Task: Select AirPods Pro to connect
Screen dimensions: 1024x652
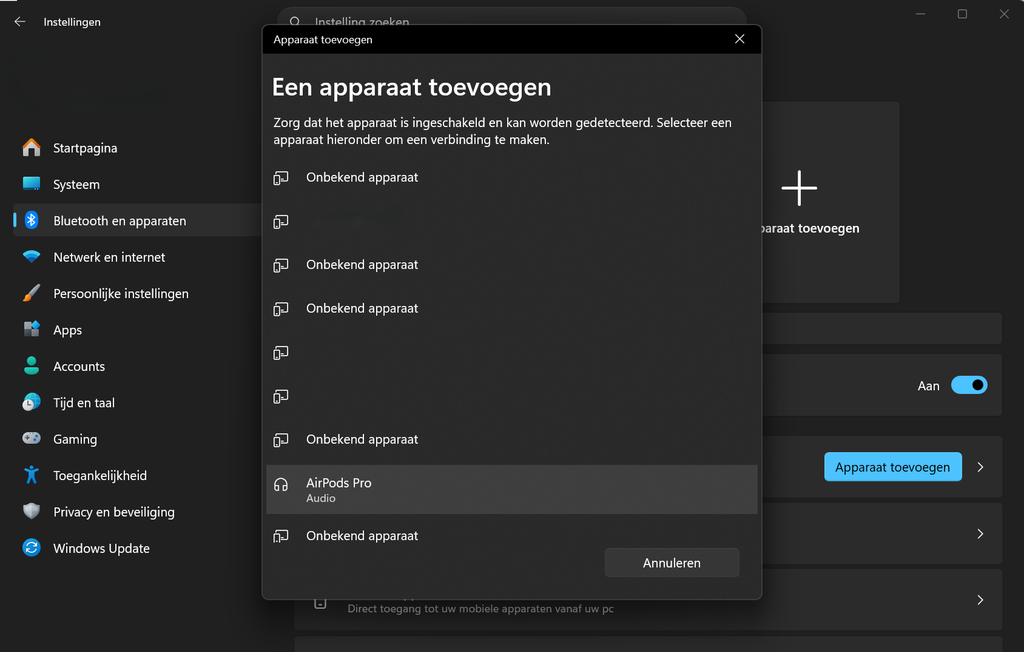Action: point(512,489)
